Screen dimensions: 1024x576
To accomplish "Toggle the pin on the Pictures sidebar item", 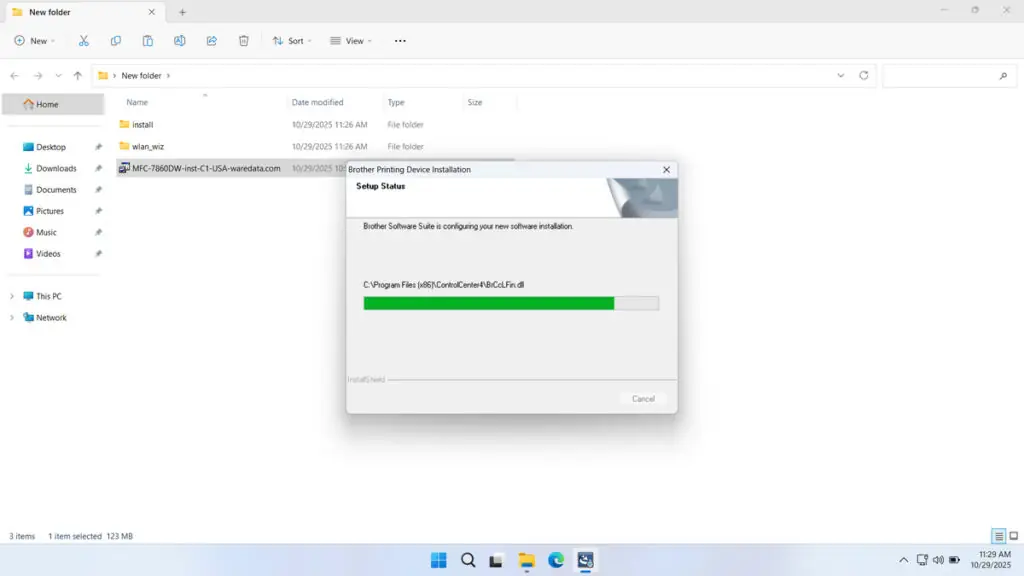I will point(97,210).
